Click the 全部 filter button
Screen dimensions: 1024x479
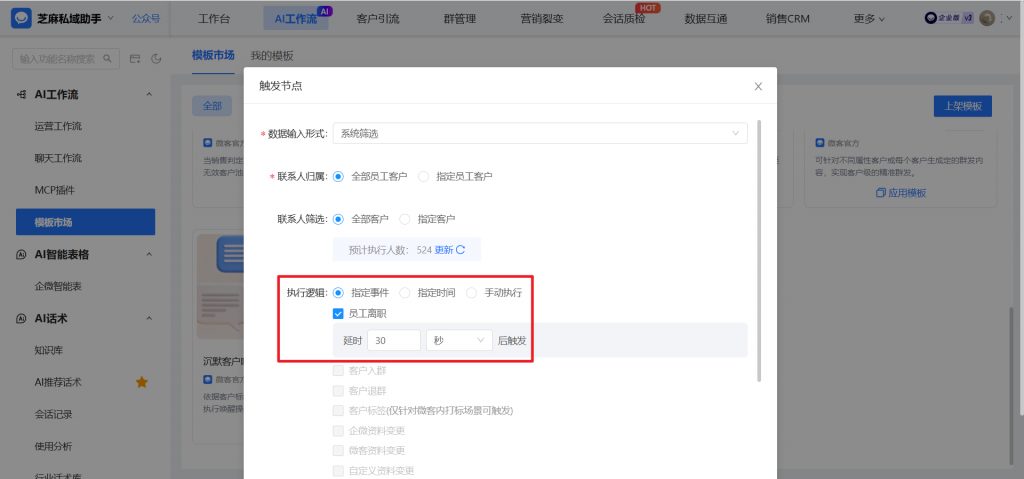click(x=212, y=106)
